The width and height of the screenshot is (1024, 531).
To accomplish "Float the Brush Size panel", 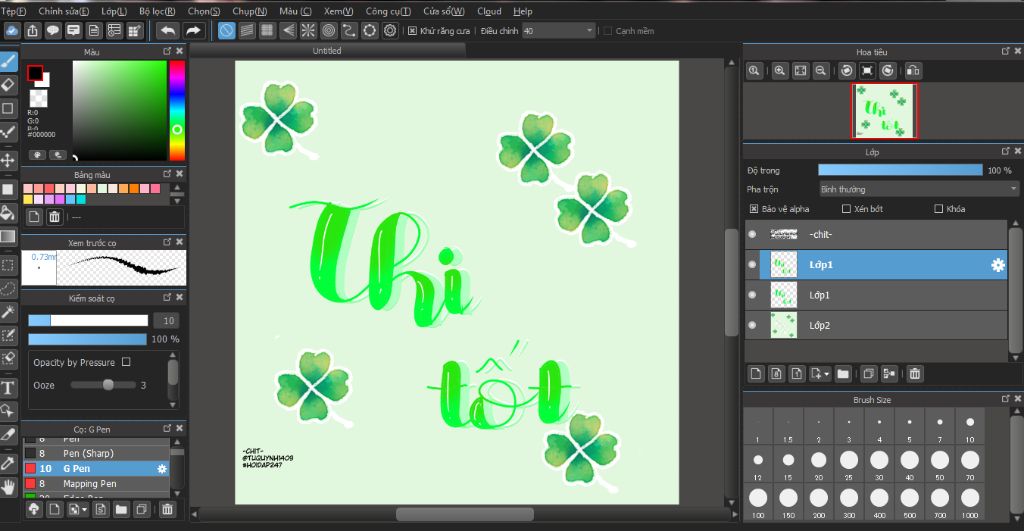I will point(1005,398).
